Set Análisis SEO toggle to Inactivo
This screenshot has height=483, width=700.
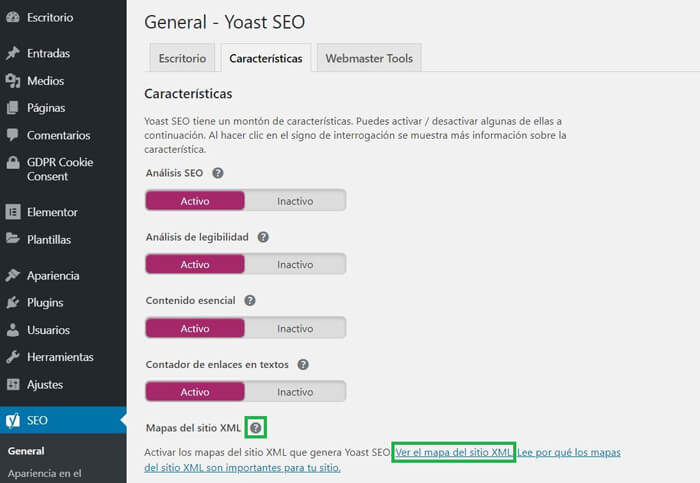coord(295,201)
